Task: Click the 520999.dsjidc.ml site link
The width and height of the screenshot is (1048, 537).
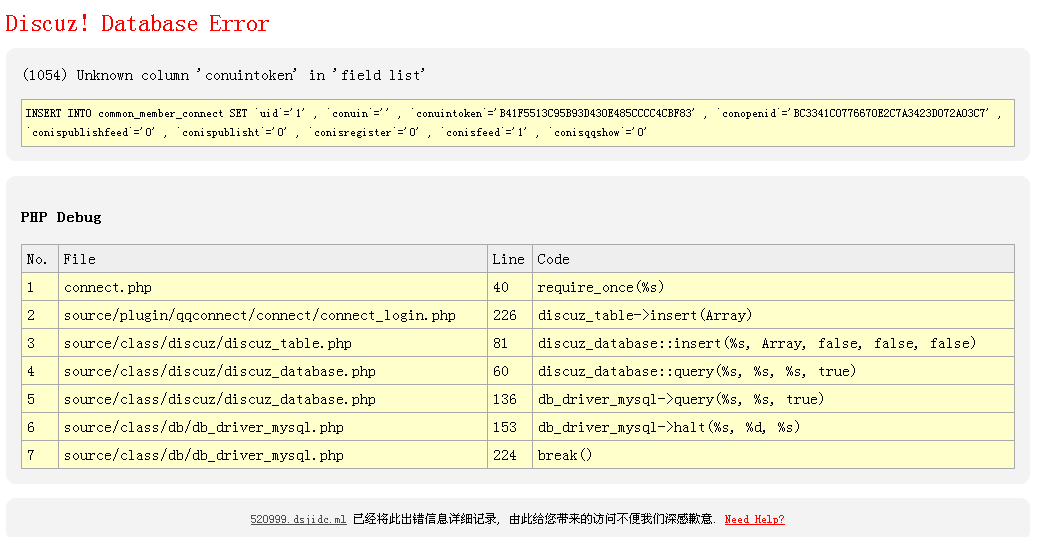Action: 298,520
